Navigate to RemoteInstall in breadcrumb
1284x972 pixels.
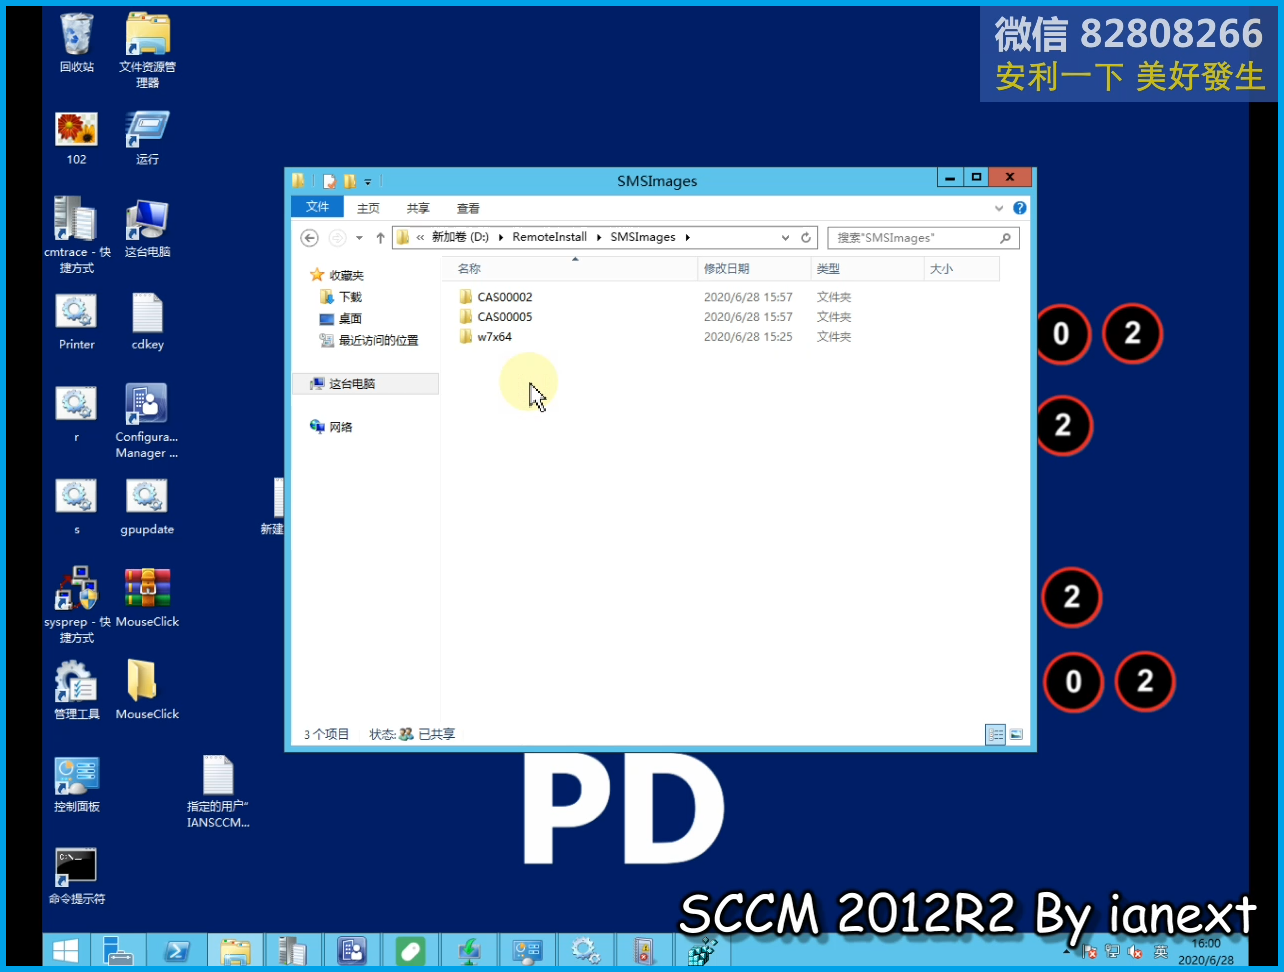tap(550, 237)
